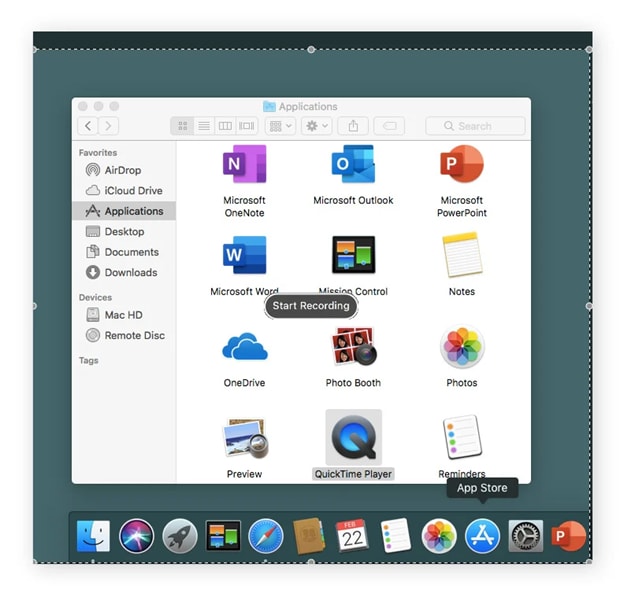Select Desktop in the sidebar
The width and height of the screenshot is (624, 601).
point(124,232)
